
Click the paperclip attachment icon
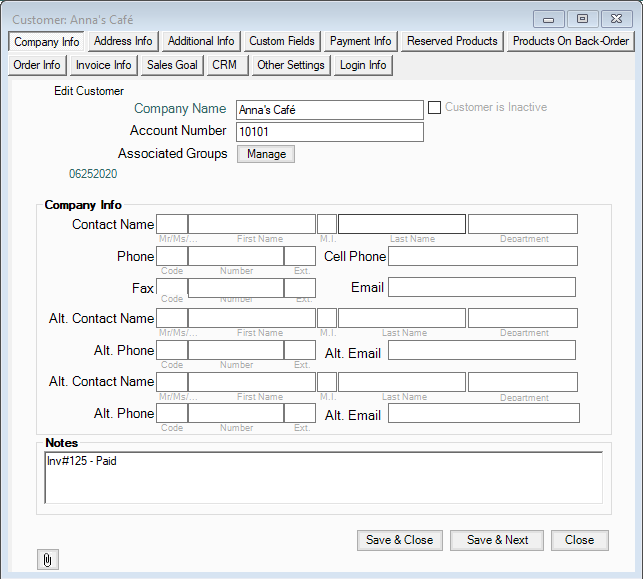point(47,560)
